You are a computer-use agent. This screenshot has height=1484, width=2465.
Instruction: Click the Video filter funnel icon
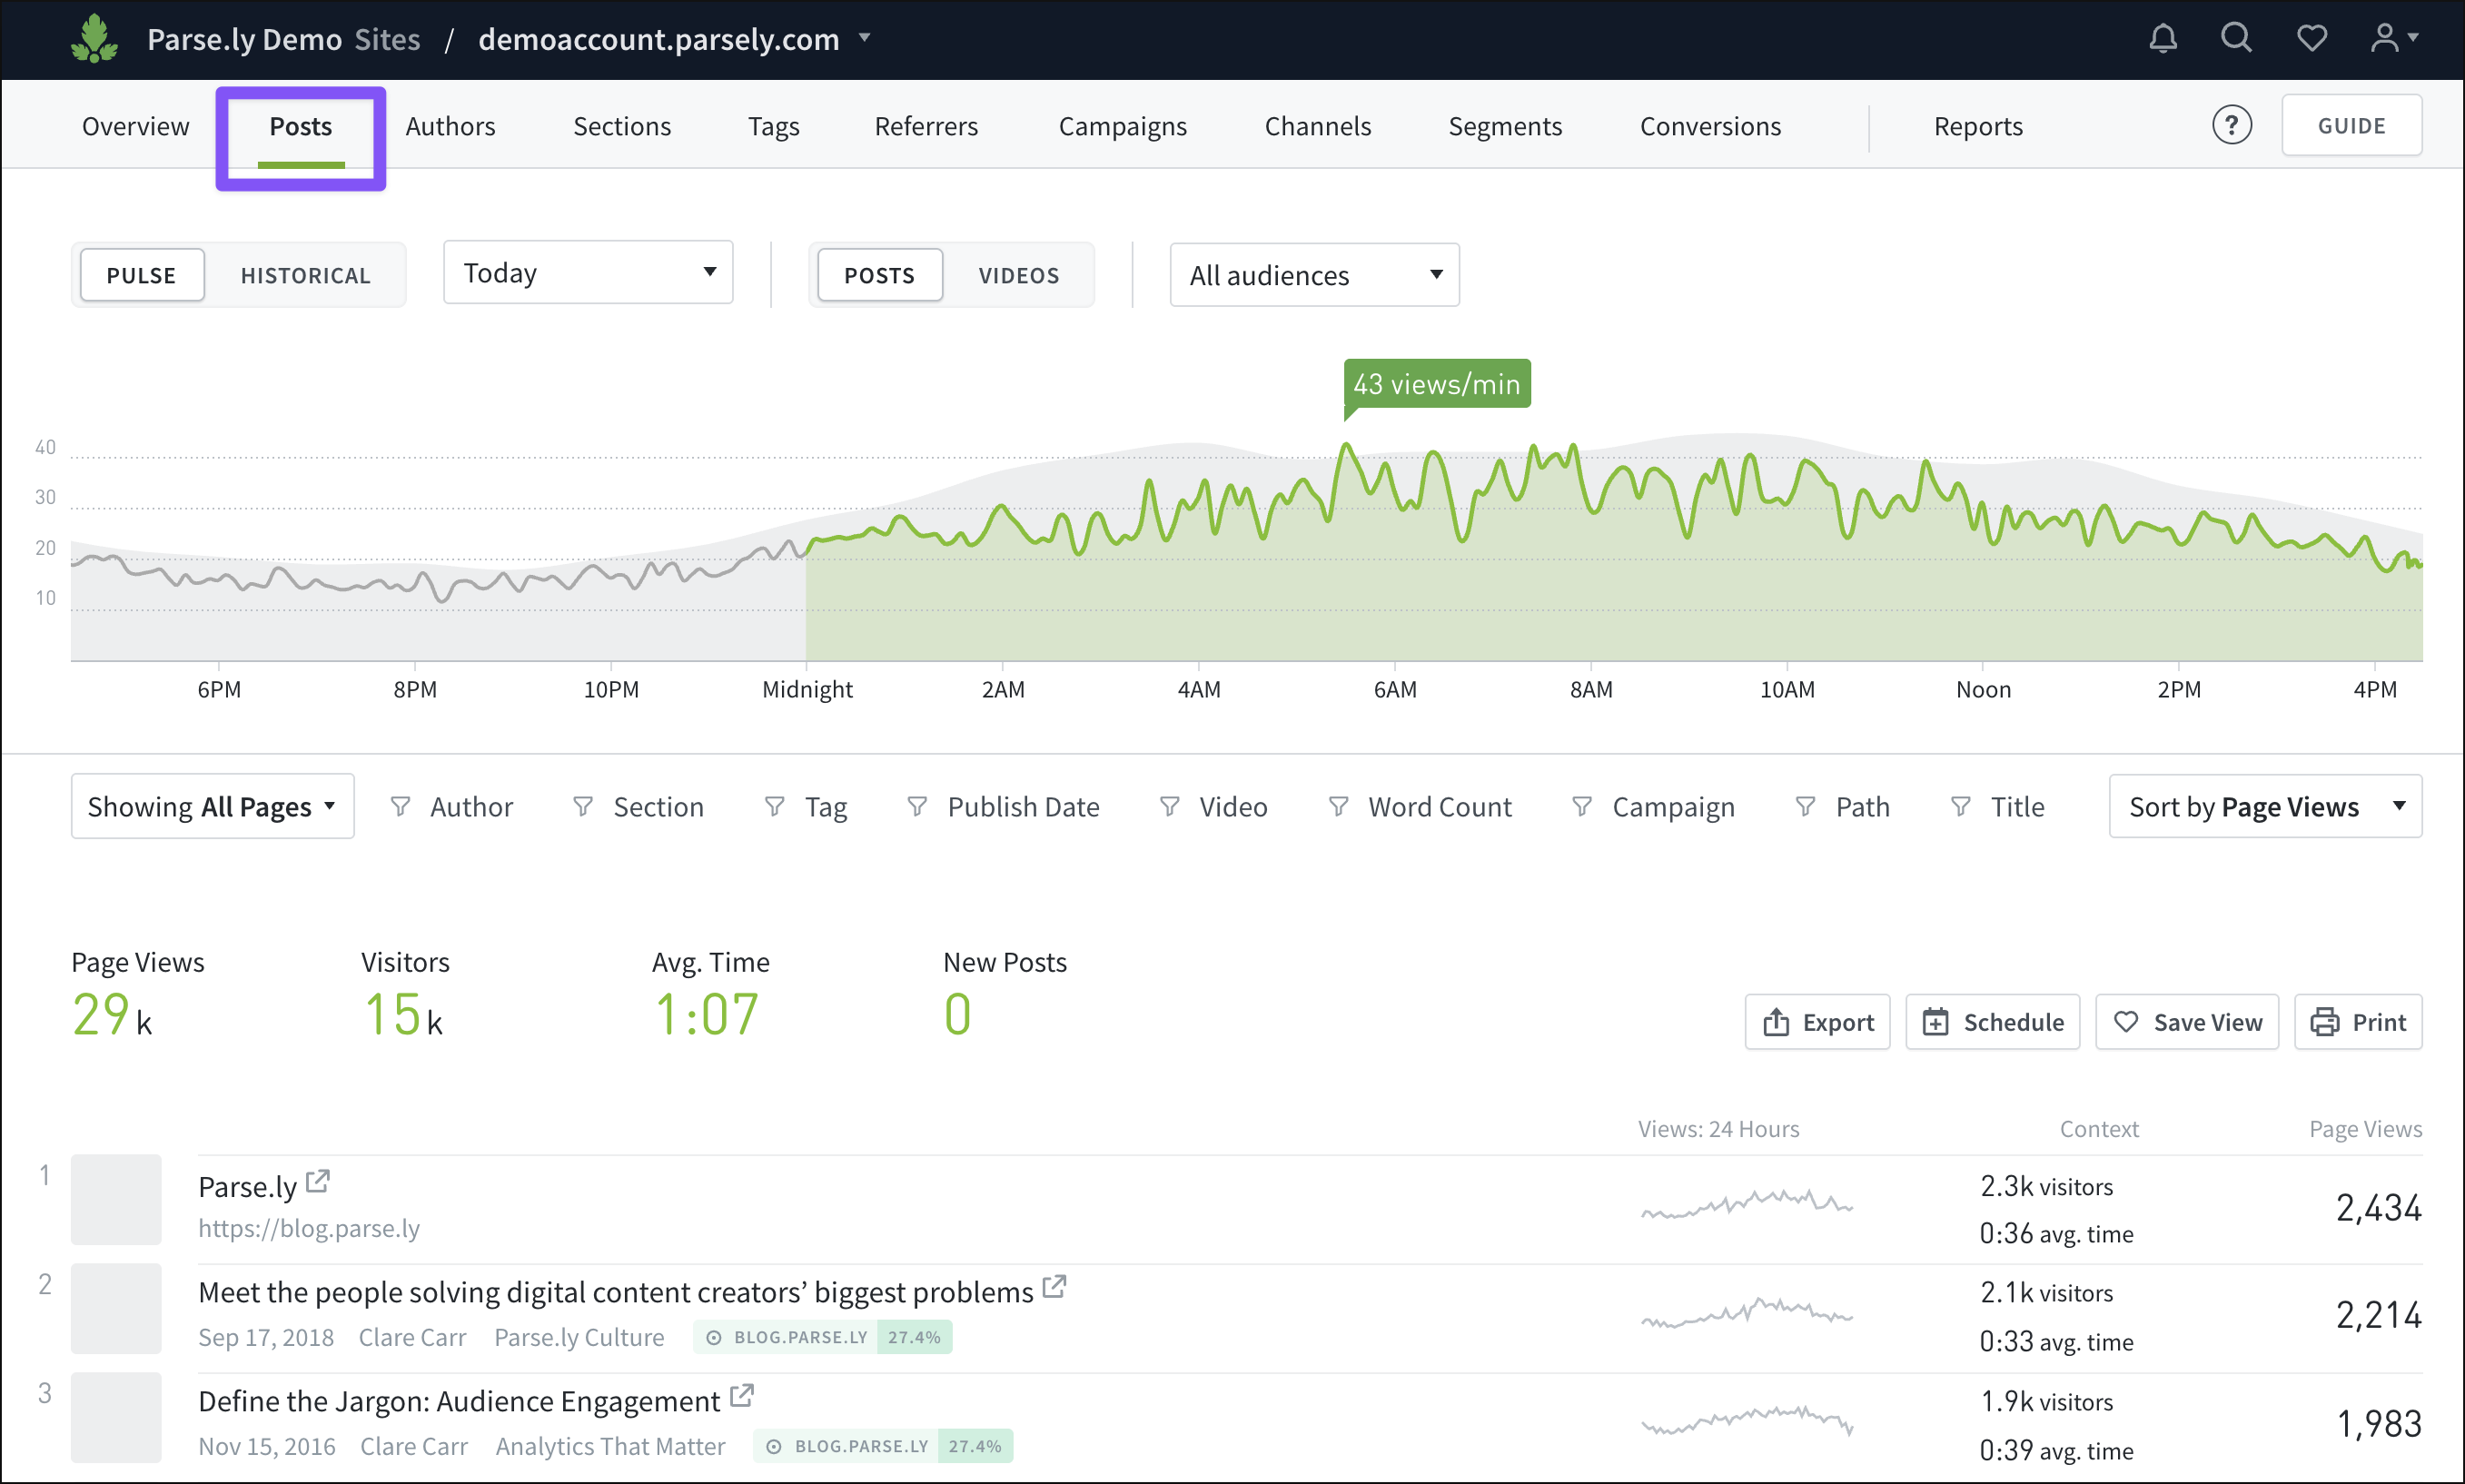(1169, 806)
